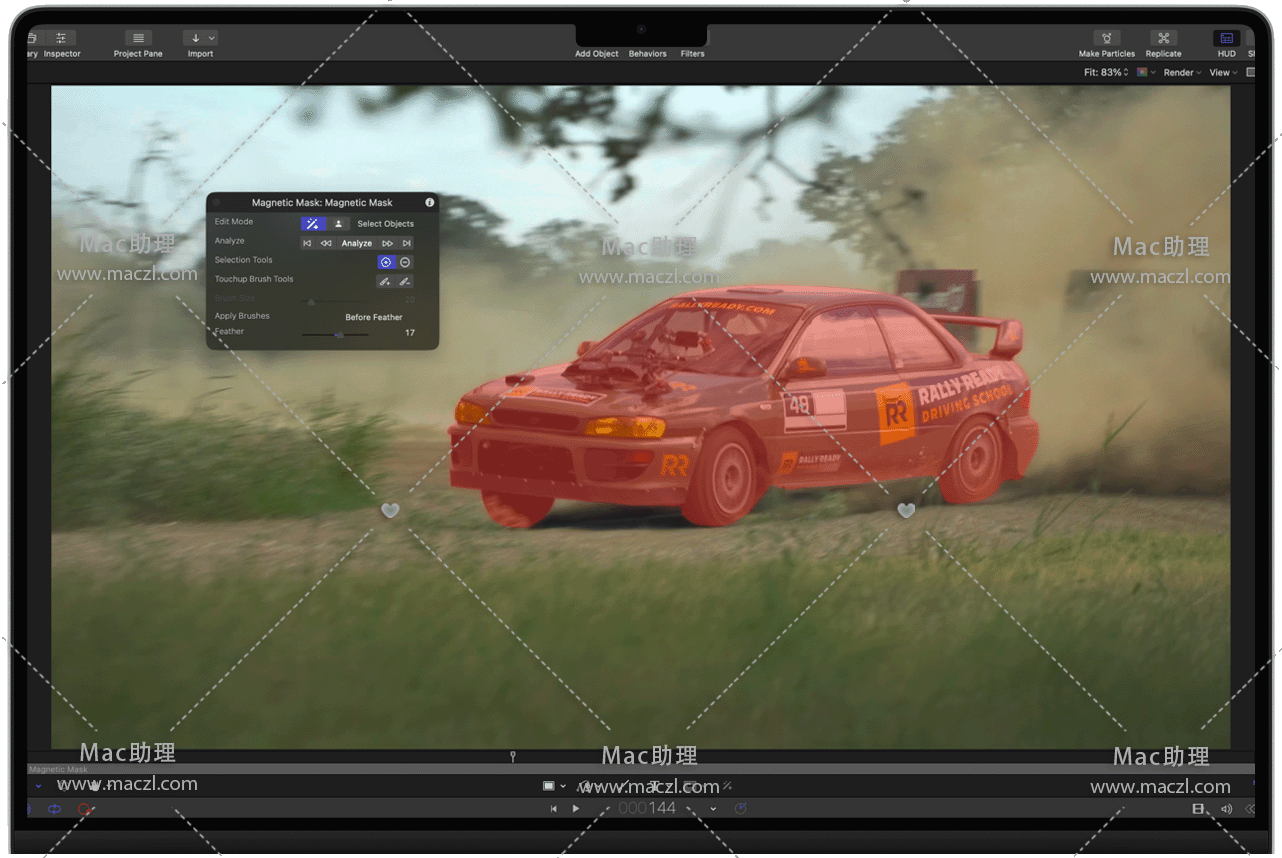Open the Fit 83% zoom dropdown
The width and height of the screenshot is (1282, 858).
[x=1106, y=72]
